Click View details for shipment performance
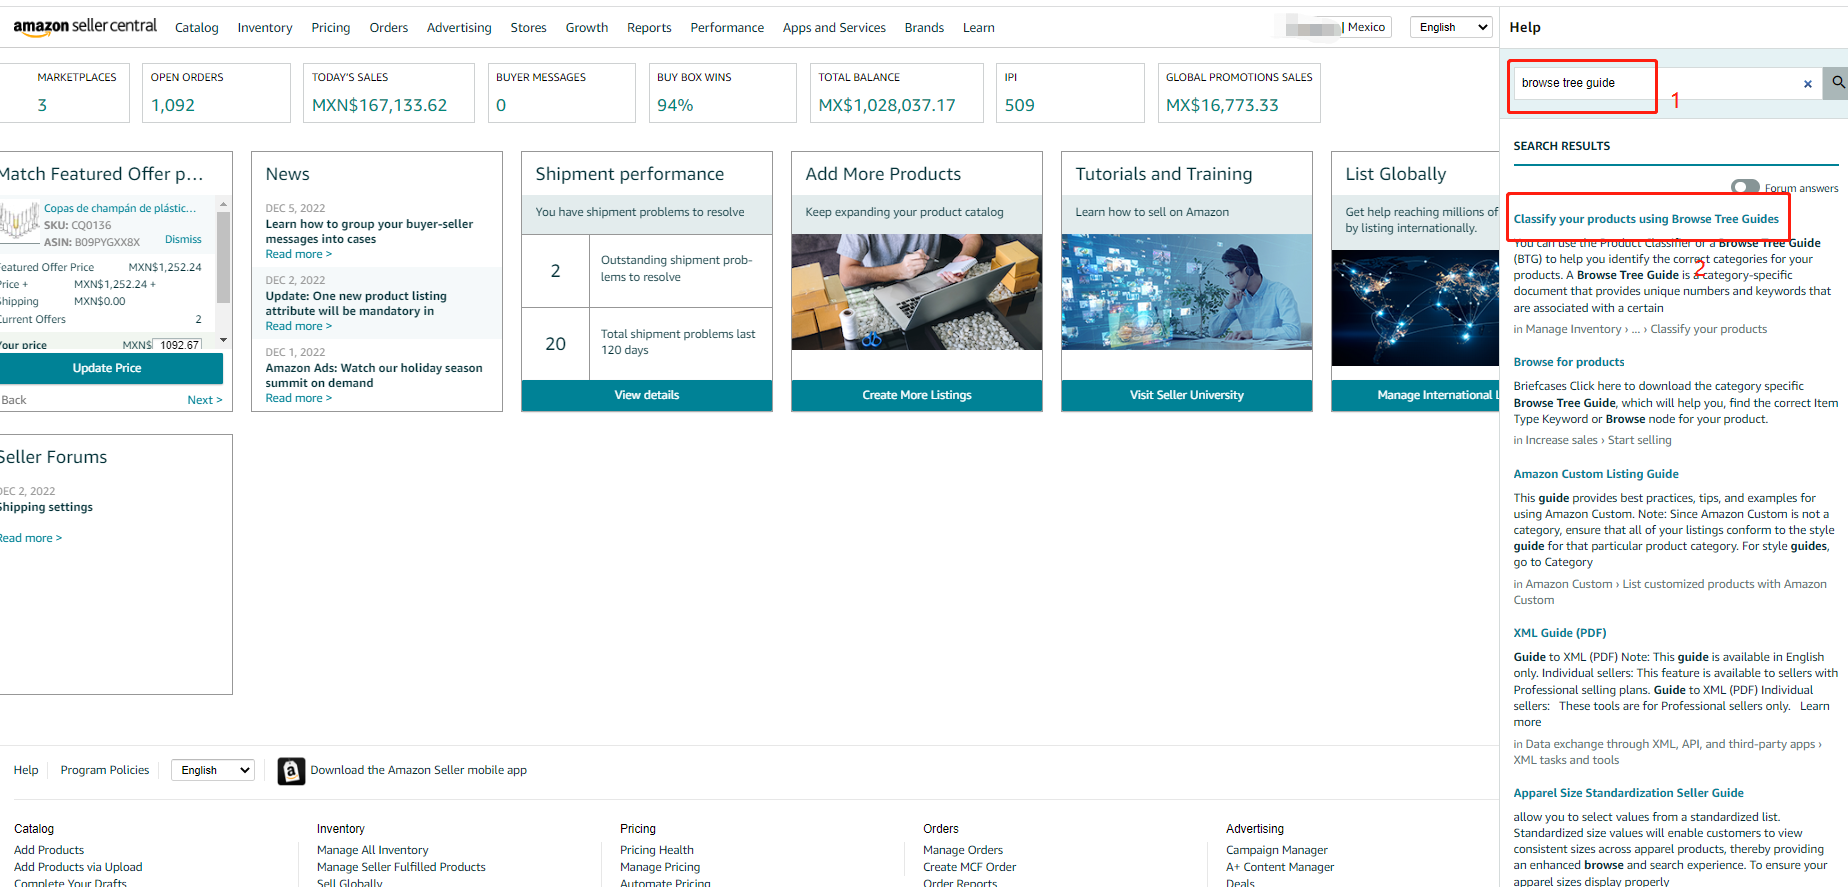The width and height of the screenshot is (1848, 887). tap(647, 395)
